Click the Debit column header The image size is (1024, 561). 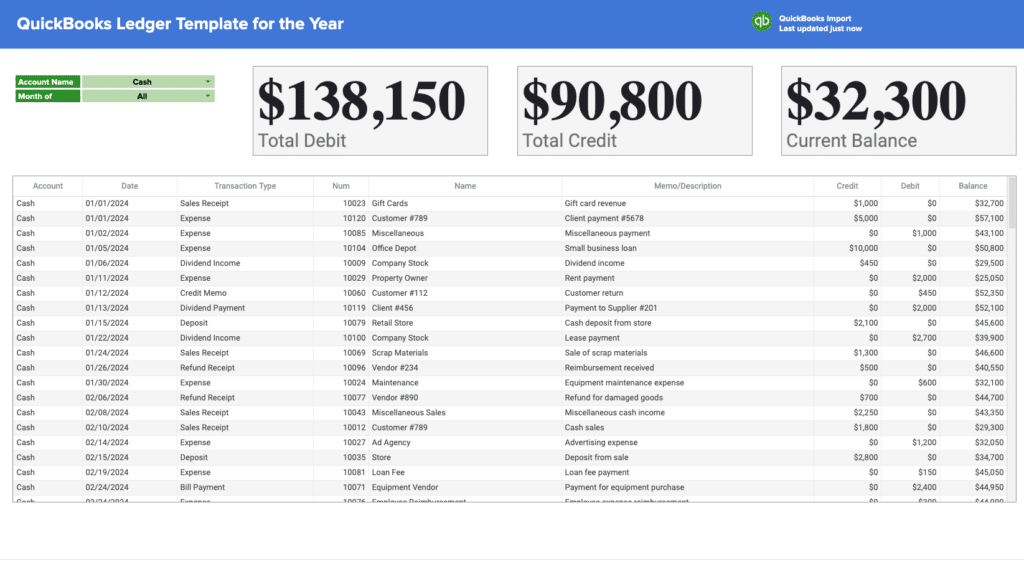(910, 186)
